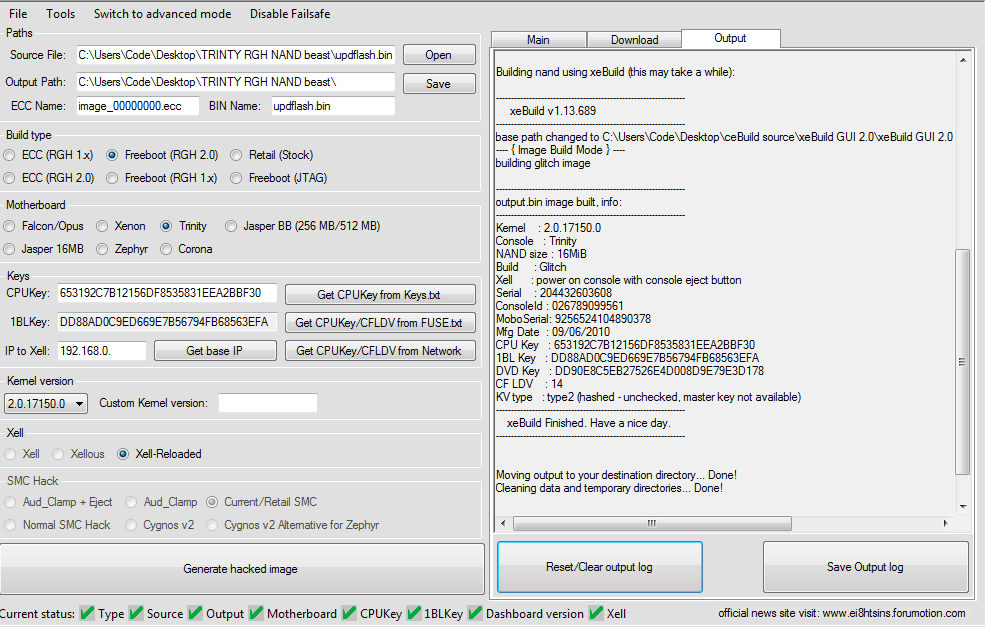
Task: Click 'xeBuild Finished. Have a nice day.' line
Action: coord(589,423)
